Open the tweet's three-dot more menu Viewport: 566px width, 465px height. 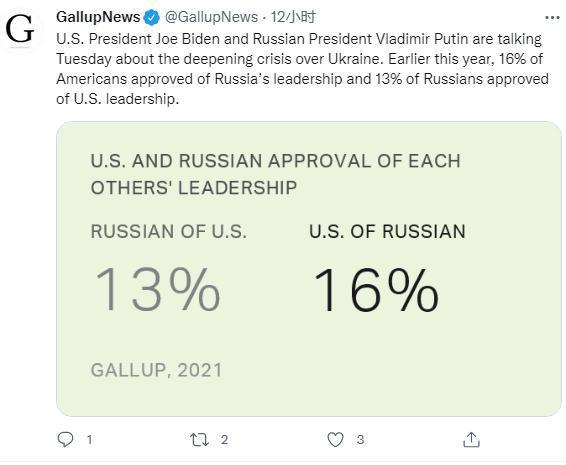click(552, 17)
